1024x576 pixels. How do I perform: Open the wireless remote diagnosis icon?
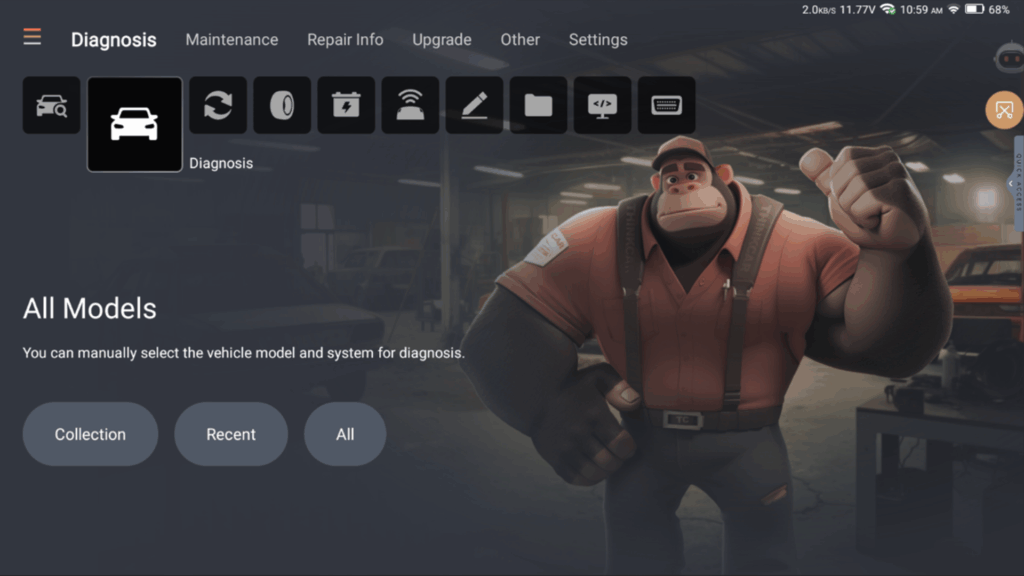point(410,105)
